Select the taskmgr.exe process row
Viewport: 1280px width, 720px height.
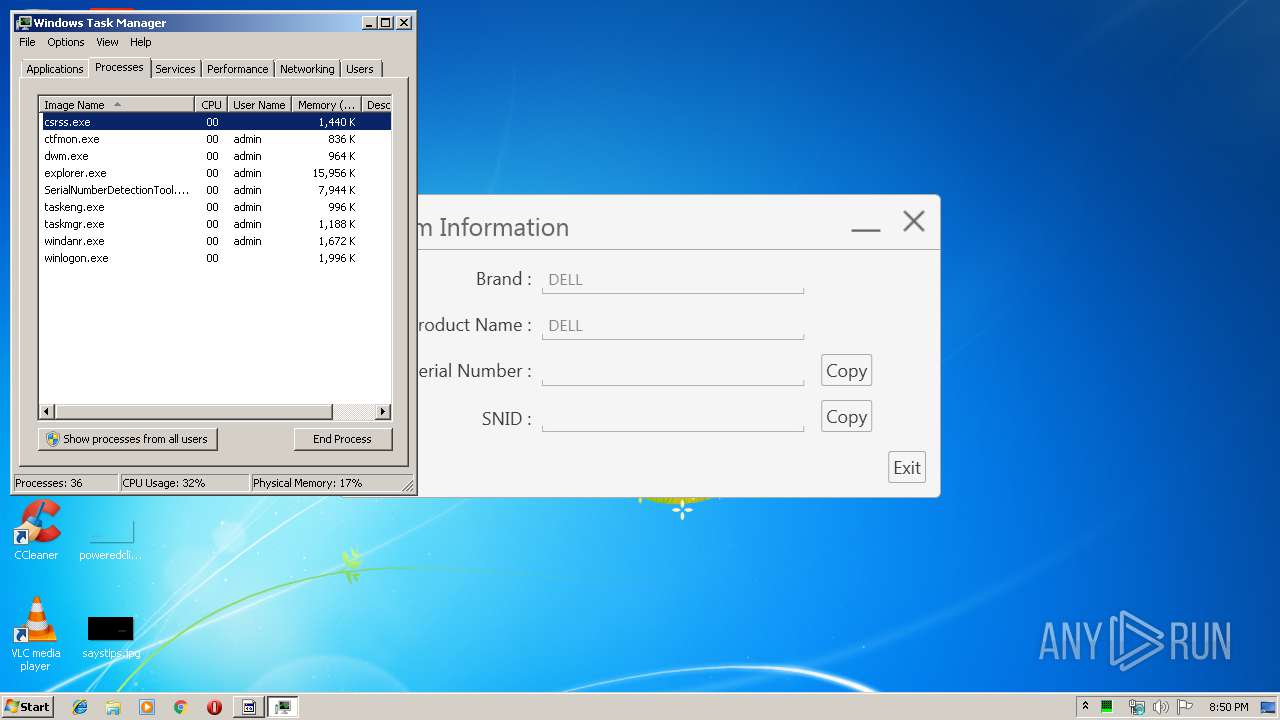[215, 224]
